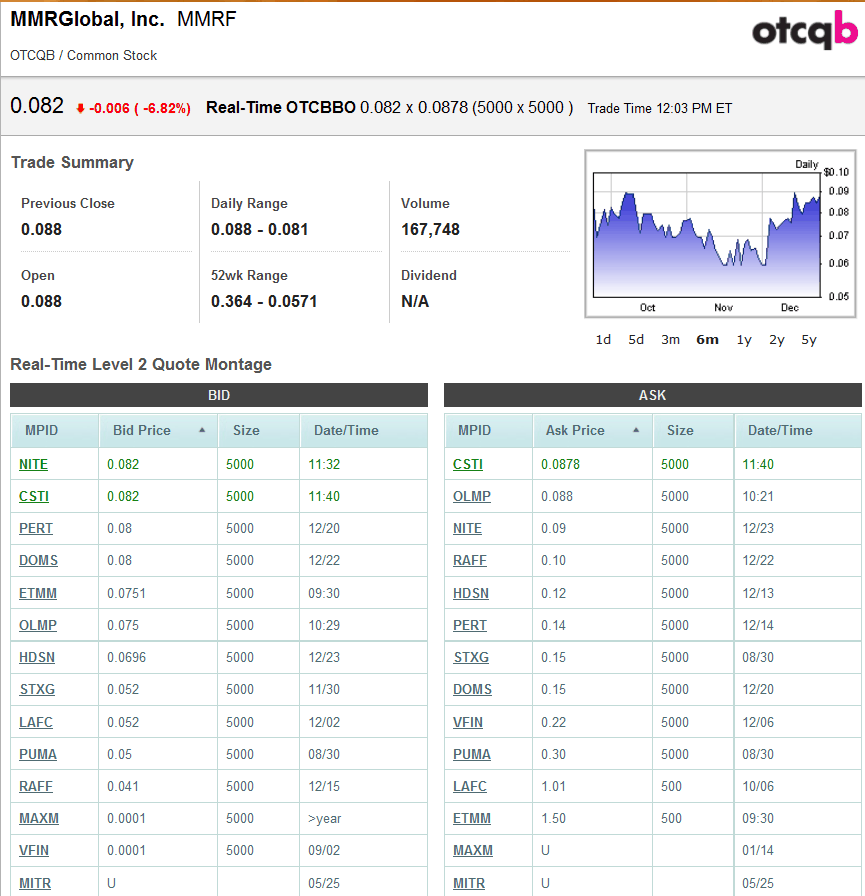
Task: Show the 2y chart range
Action: pyautogui.click(x=777, y=339)
